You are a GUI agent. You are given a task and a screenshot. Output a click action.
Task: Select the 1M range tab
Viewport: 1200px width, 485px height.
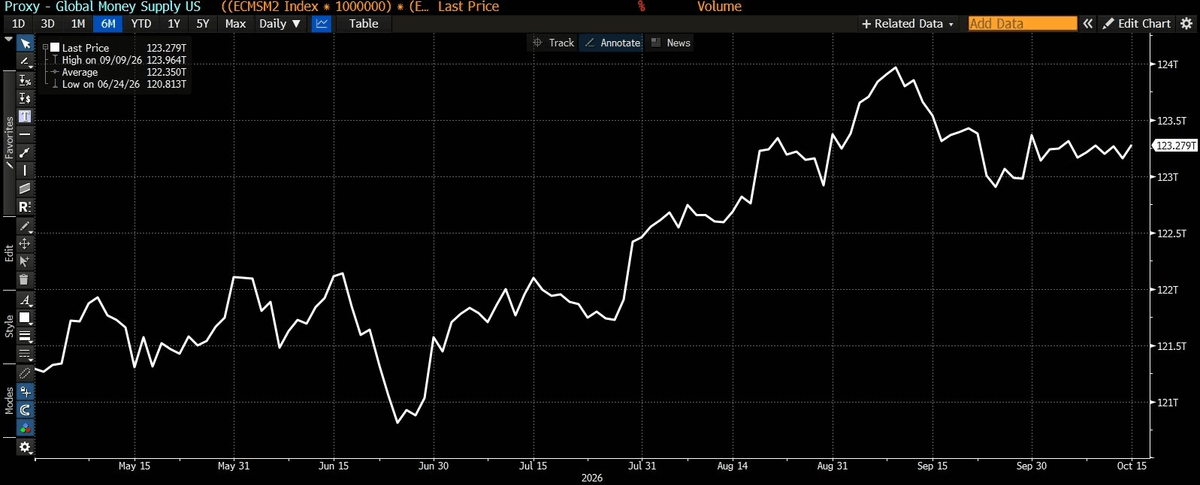(x=78, y=23)
